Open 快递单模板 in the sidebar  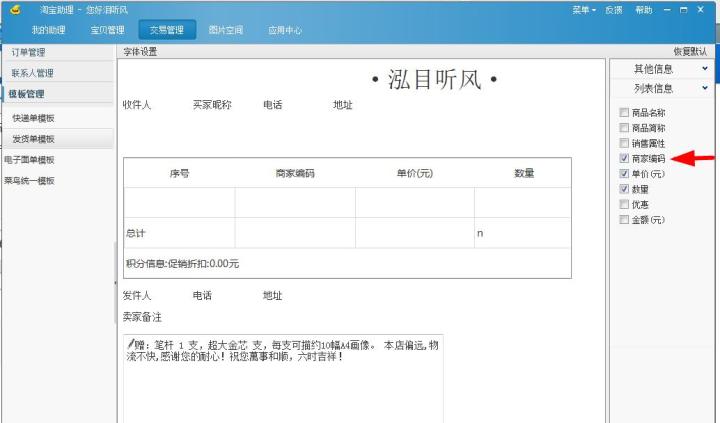33,117
